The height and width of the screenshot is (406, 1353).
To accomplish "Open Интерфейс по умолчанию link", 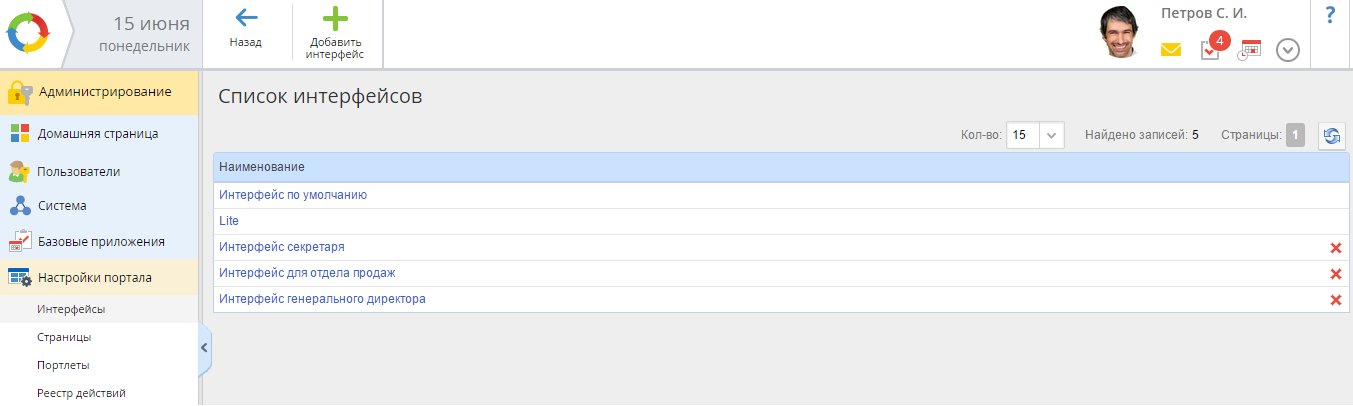I will coord(293,195).
